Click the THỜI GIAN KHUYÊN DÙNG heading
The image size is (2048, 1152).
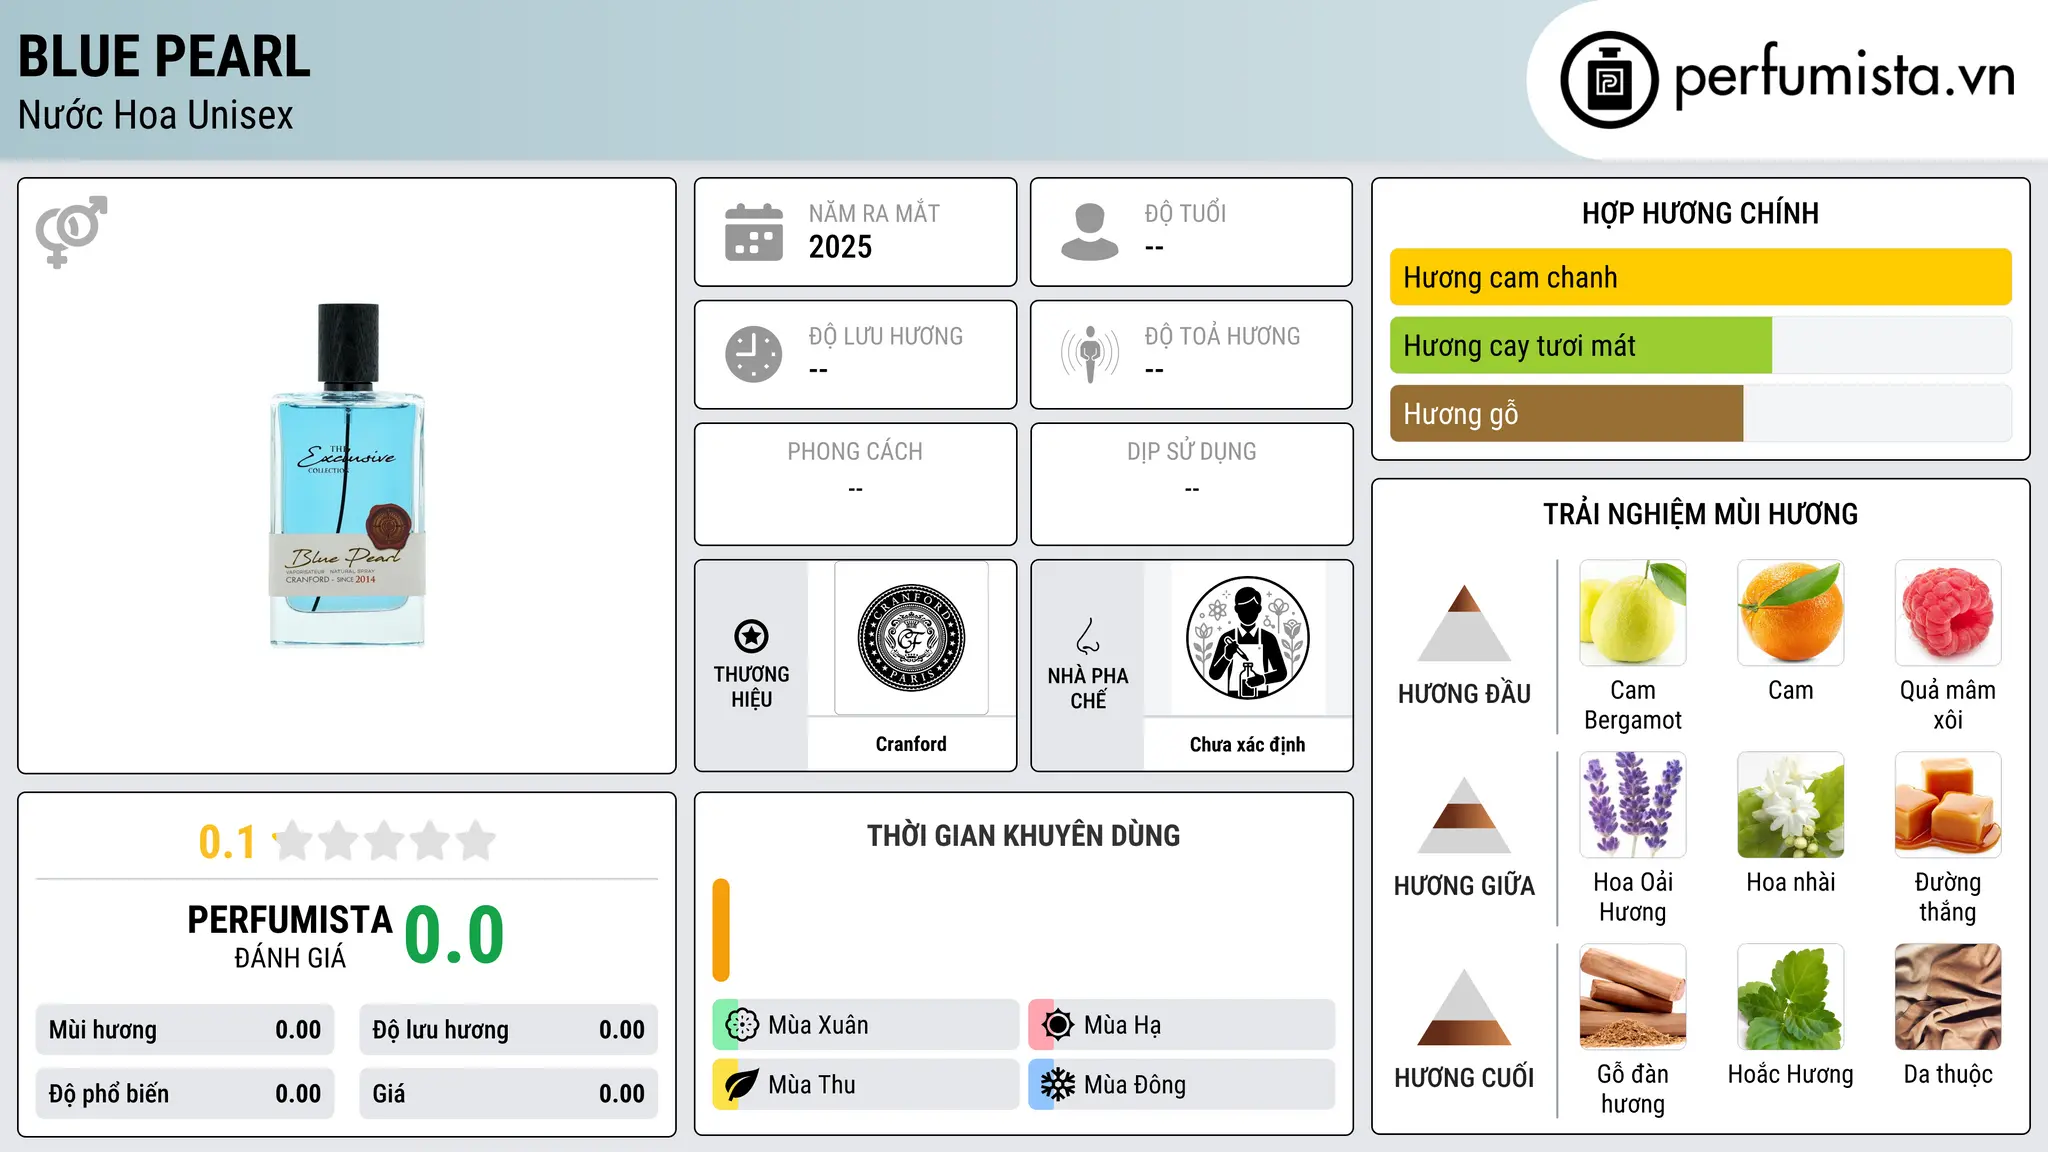click(x=1023, y=835)
